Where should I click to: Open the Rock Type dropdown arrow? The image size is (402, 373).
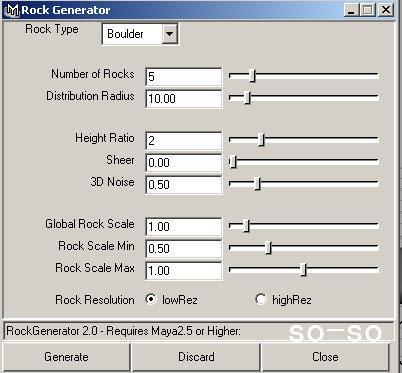pyautogui.click(x=169, y=34)
